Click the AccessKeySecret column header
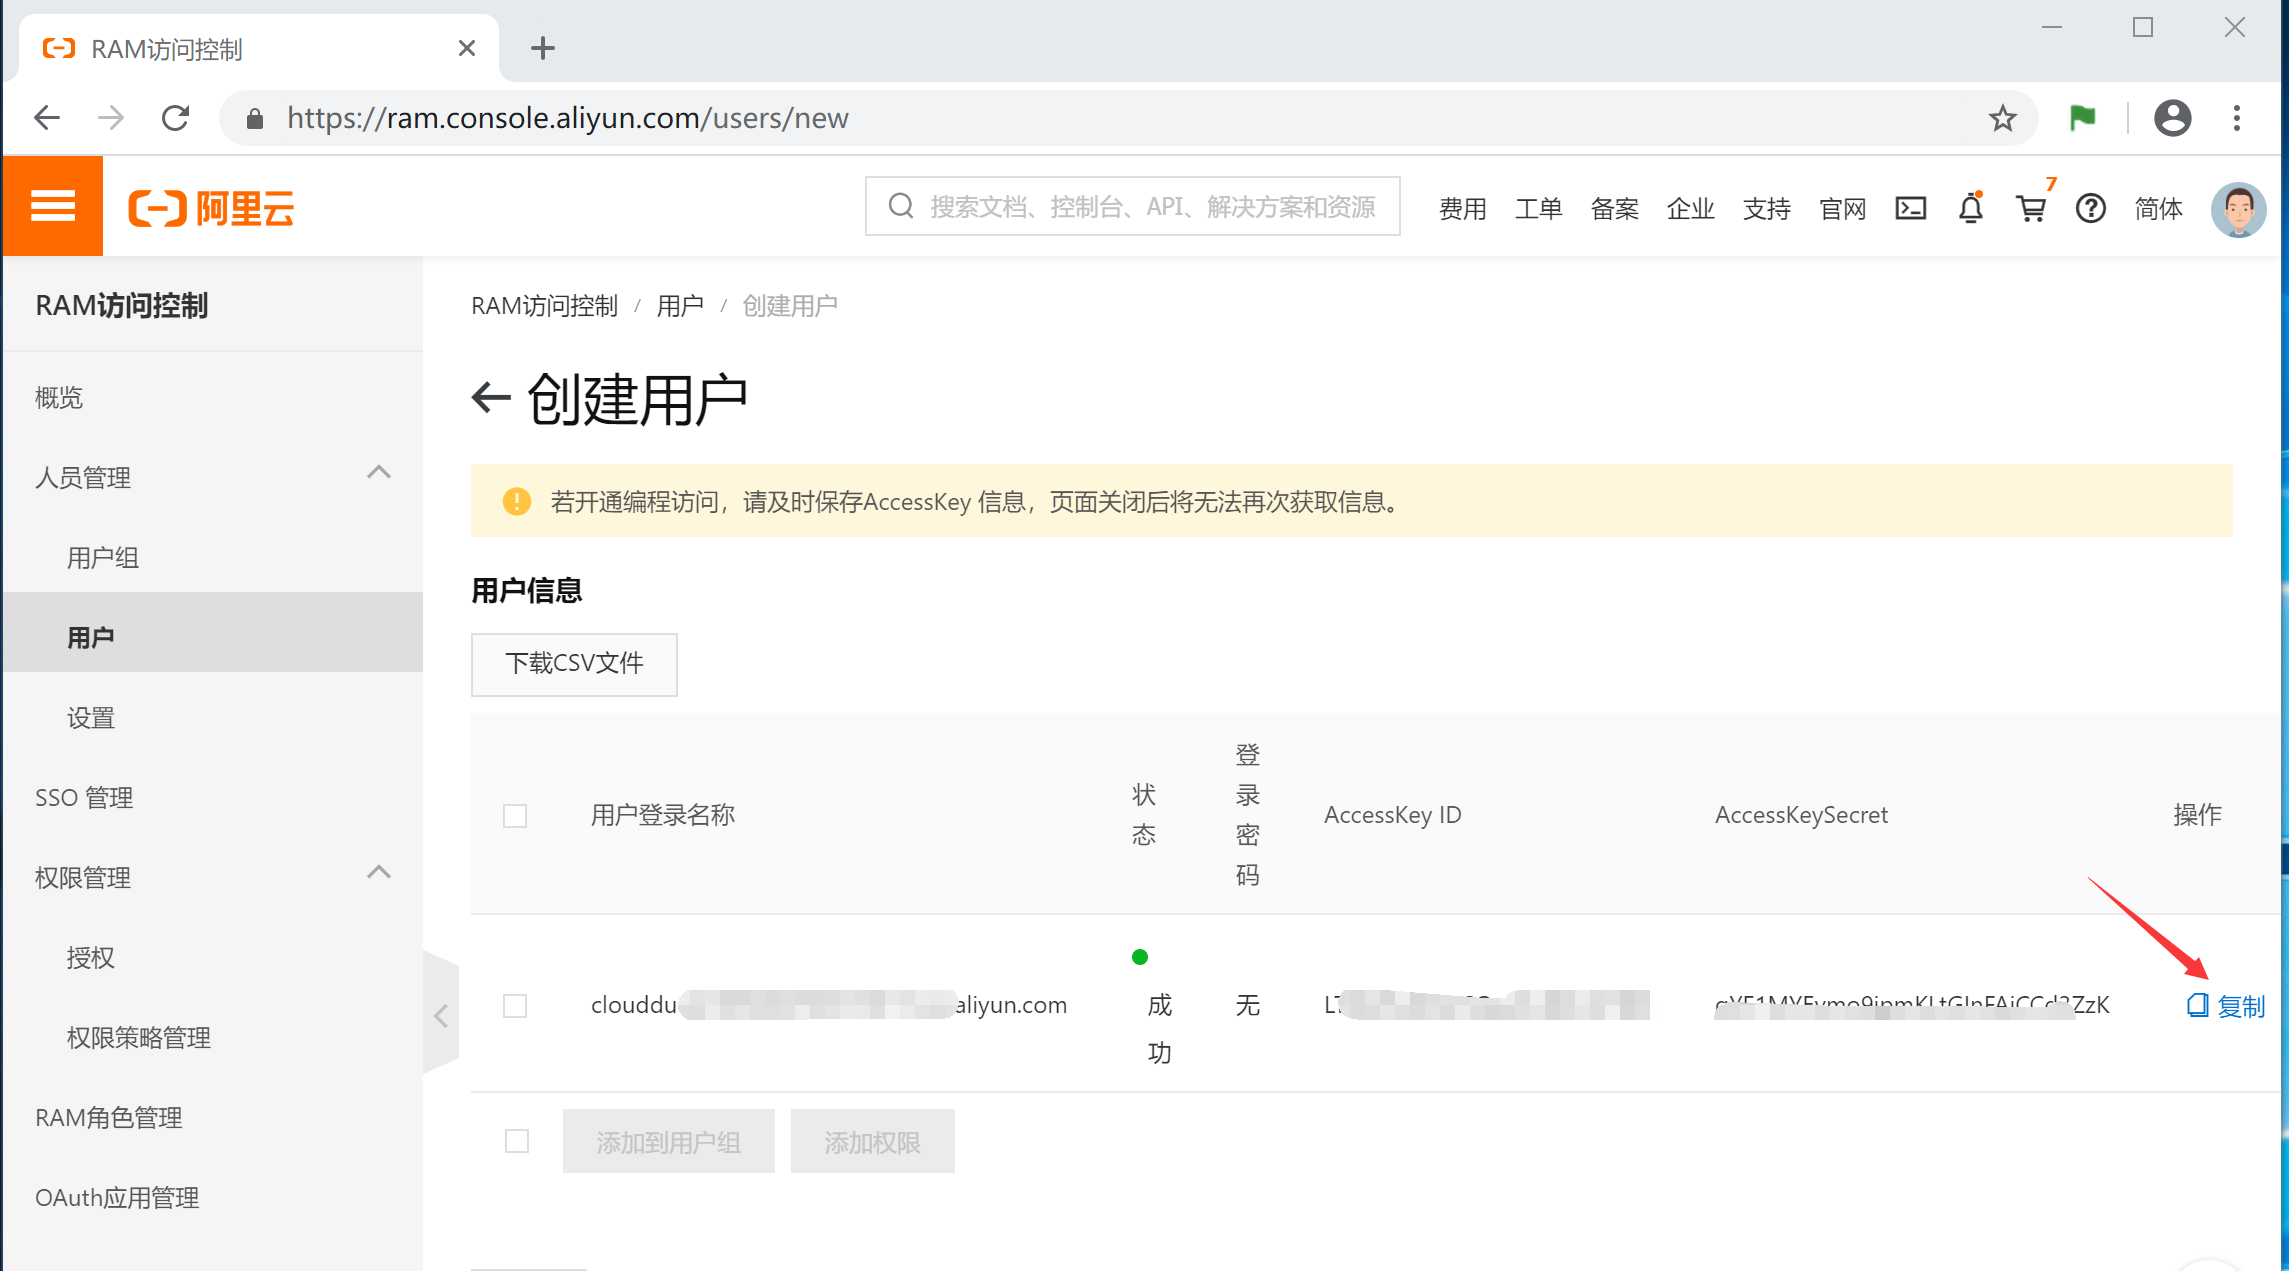This screenshot has height=1271, width=2289. [1801, 815]
